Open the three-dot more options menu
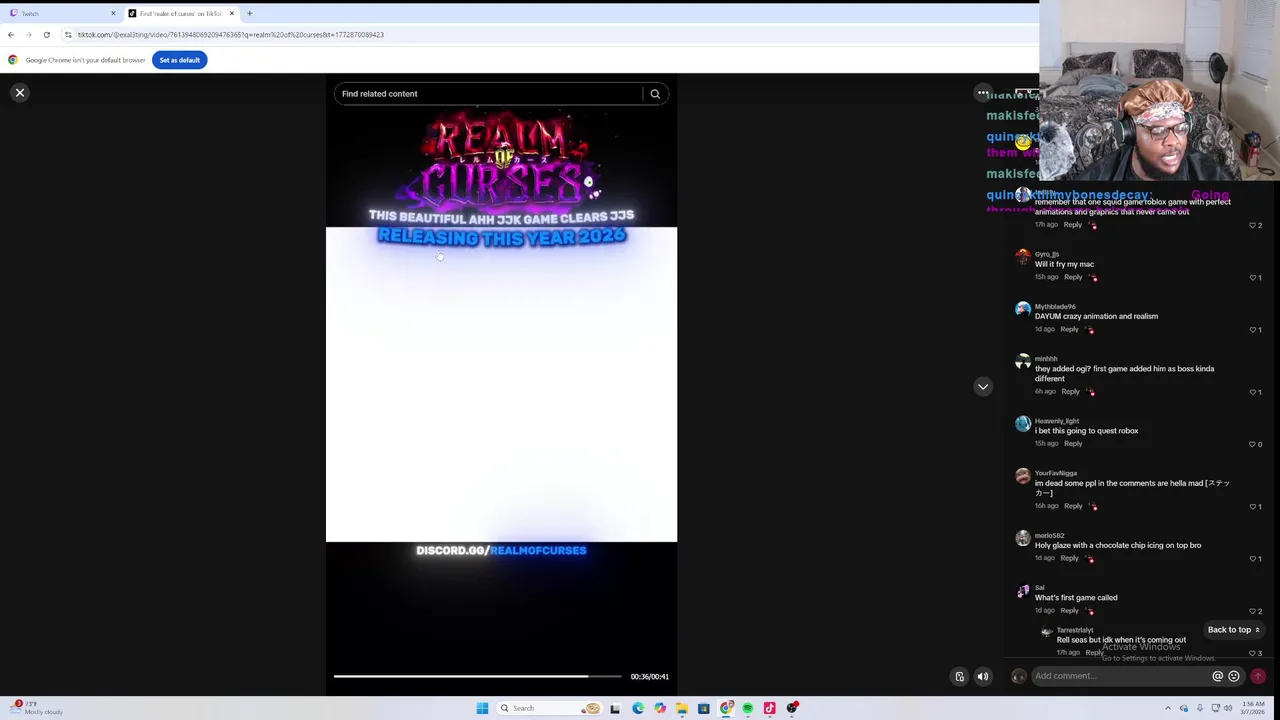This screenshot has width=1280, height=720. (x=983, y=93)
